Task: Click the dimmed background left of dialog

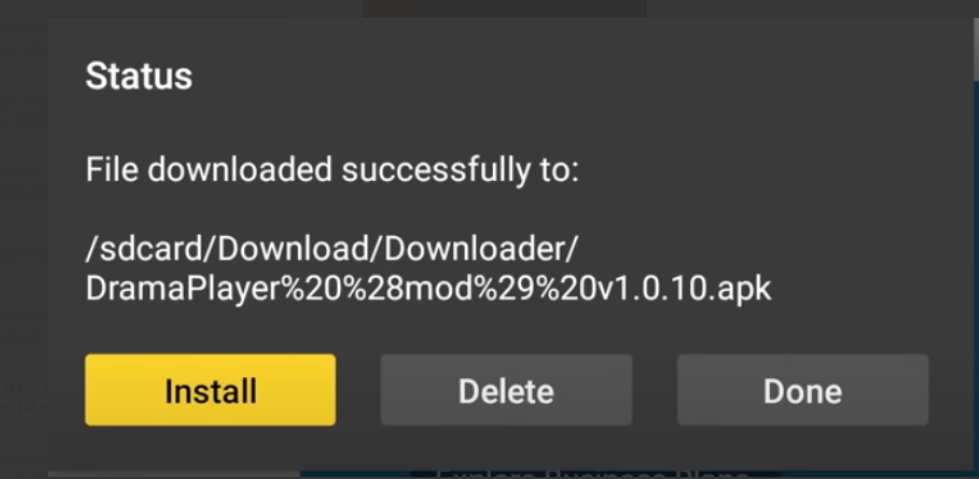Action: [x=24, y=250]
